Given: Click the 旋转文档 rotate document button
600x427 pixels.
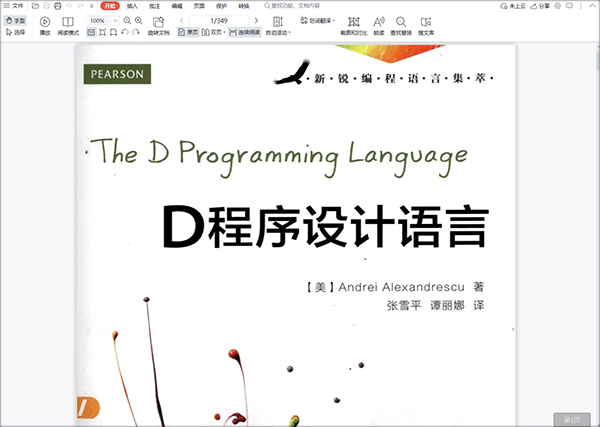Looking at the screenshot, I should tap(158, 26).
